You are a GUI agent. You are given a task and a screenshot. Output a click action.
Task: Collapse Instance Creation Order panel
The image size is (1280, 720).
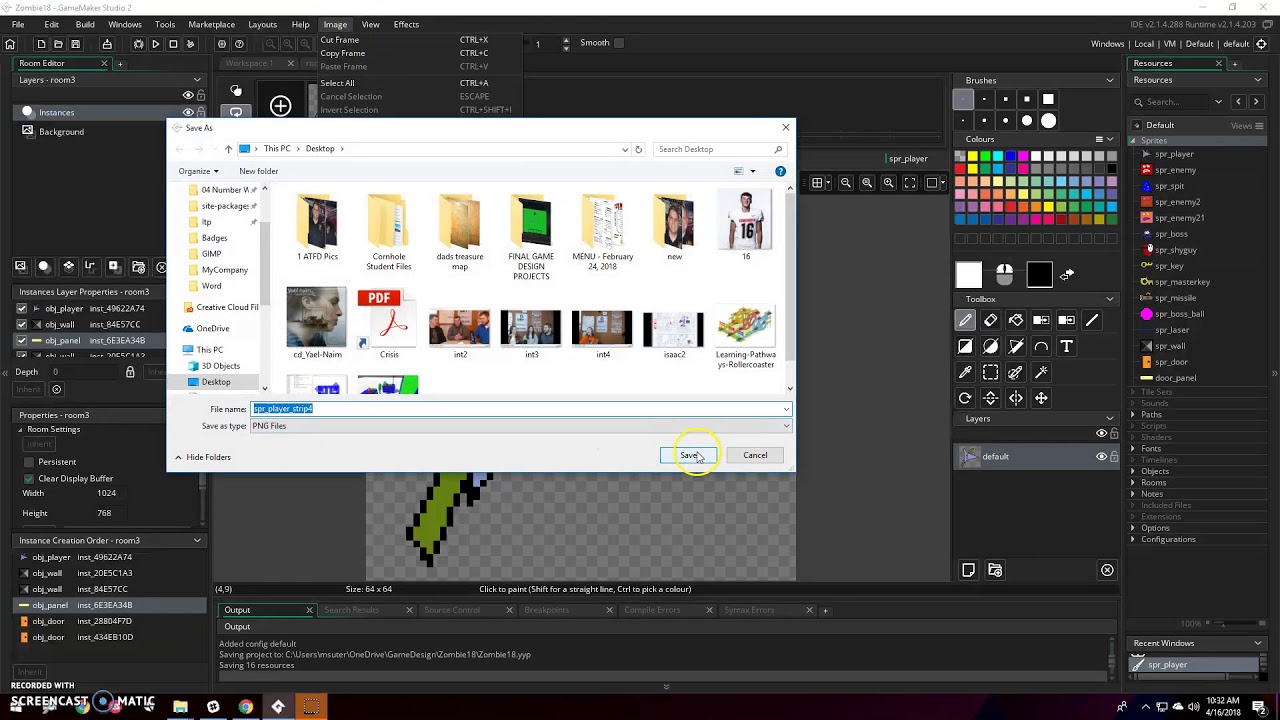(x=197, y=540)
